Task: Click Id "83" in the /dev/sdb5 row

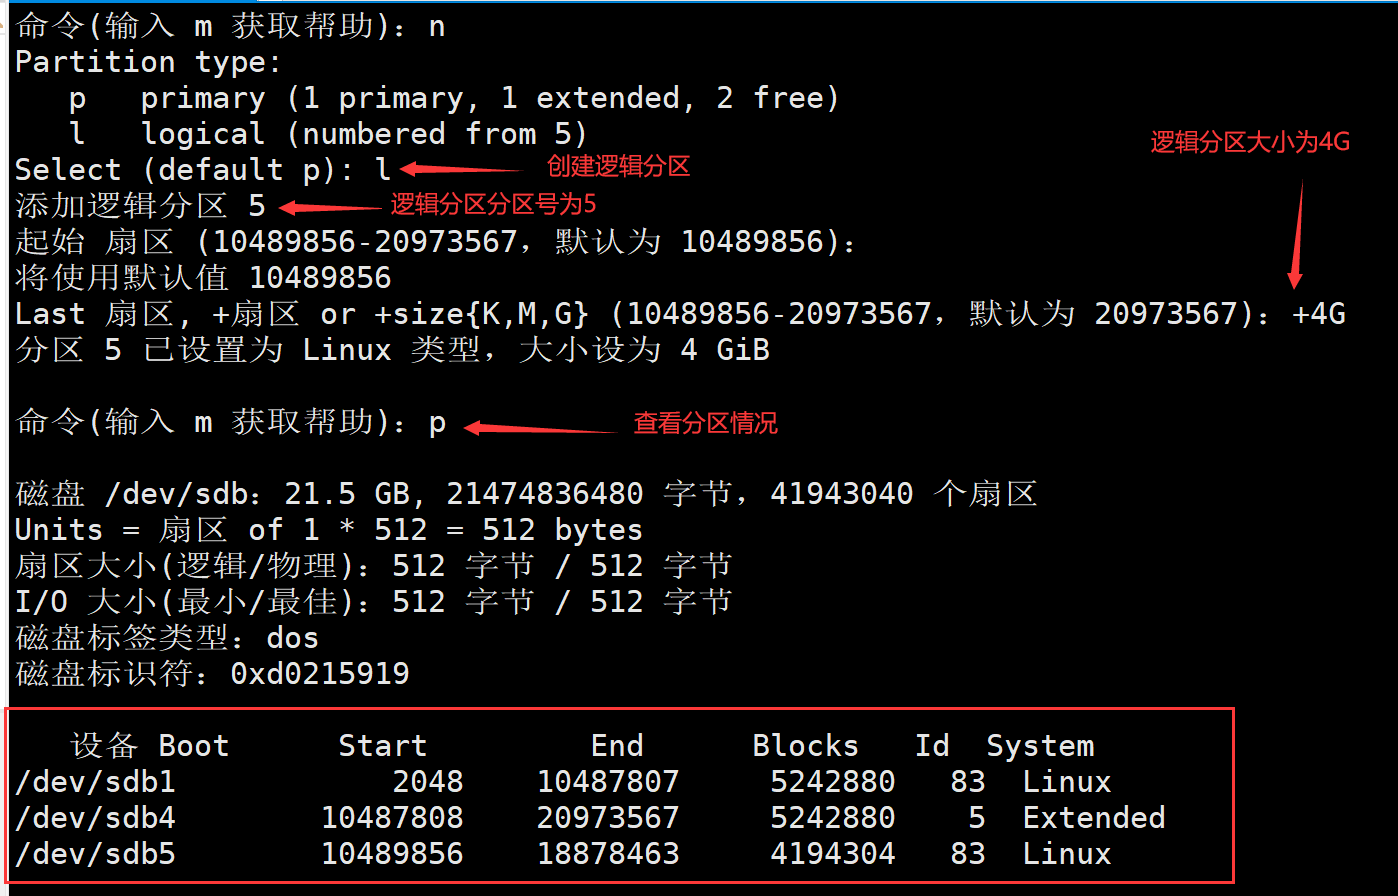Action: [x=968, y=854]
